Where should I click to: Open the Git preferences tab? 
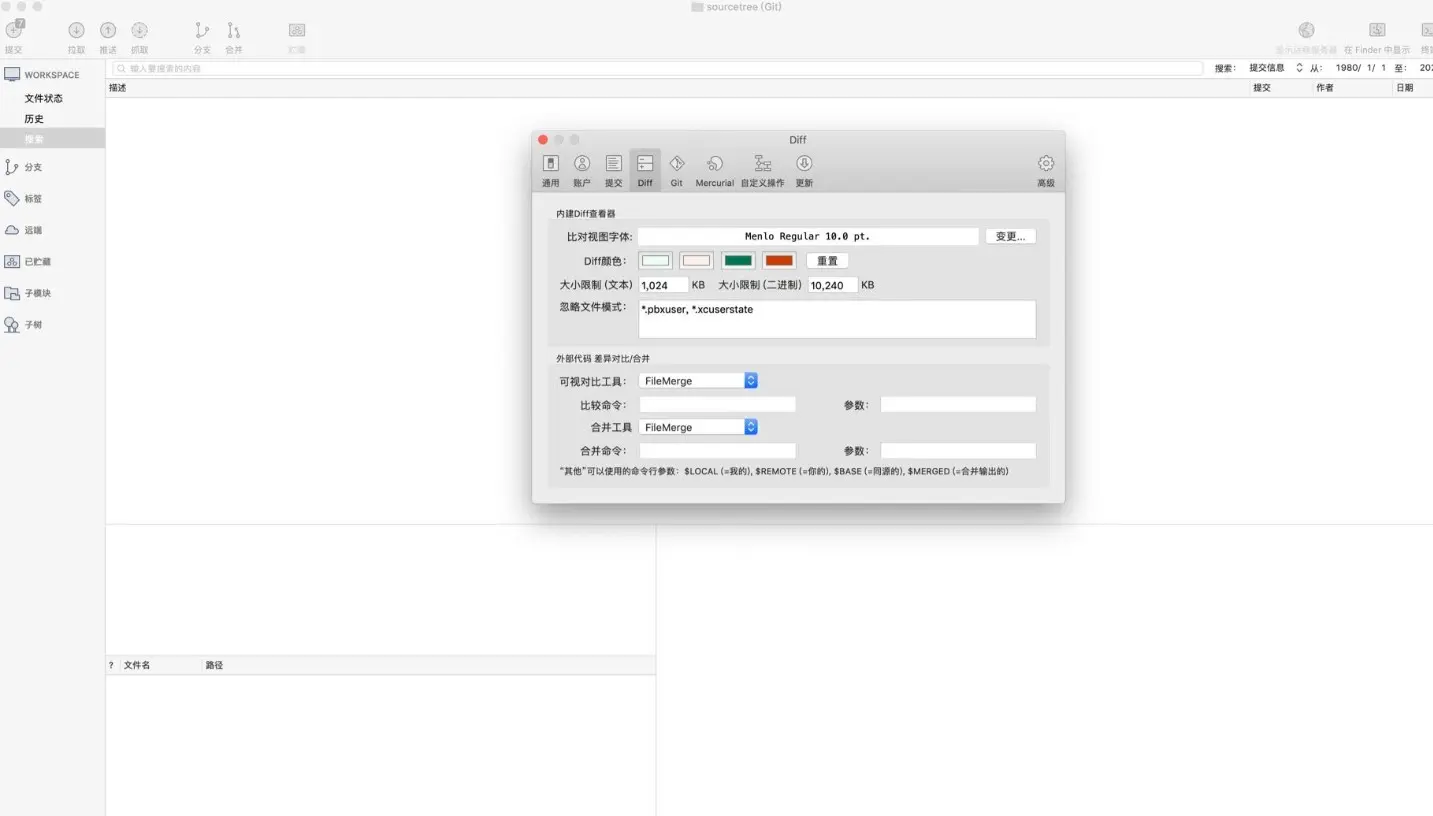point(677,170)
